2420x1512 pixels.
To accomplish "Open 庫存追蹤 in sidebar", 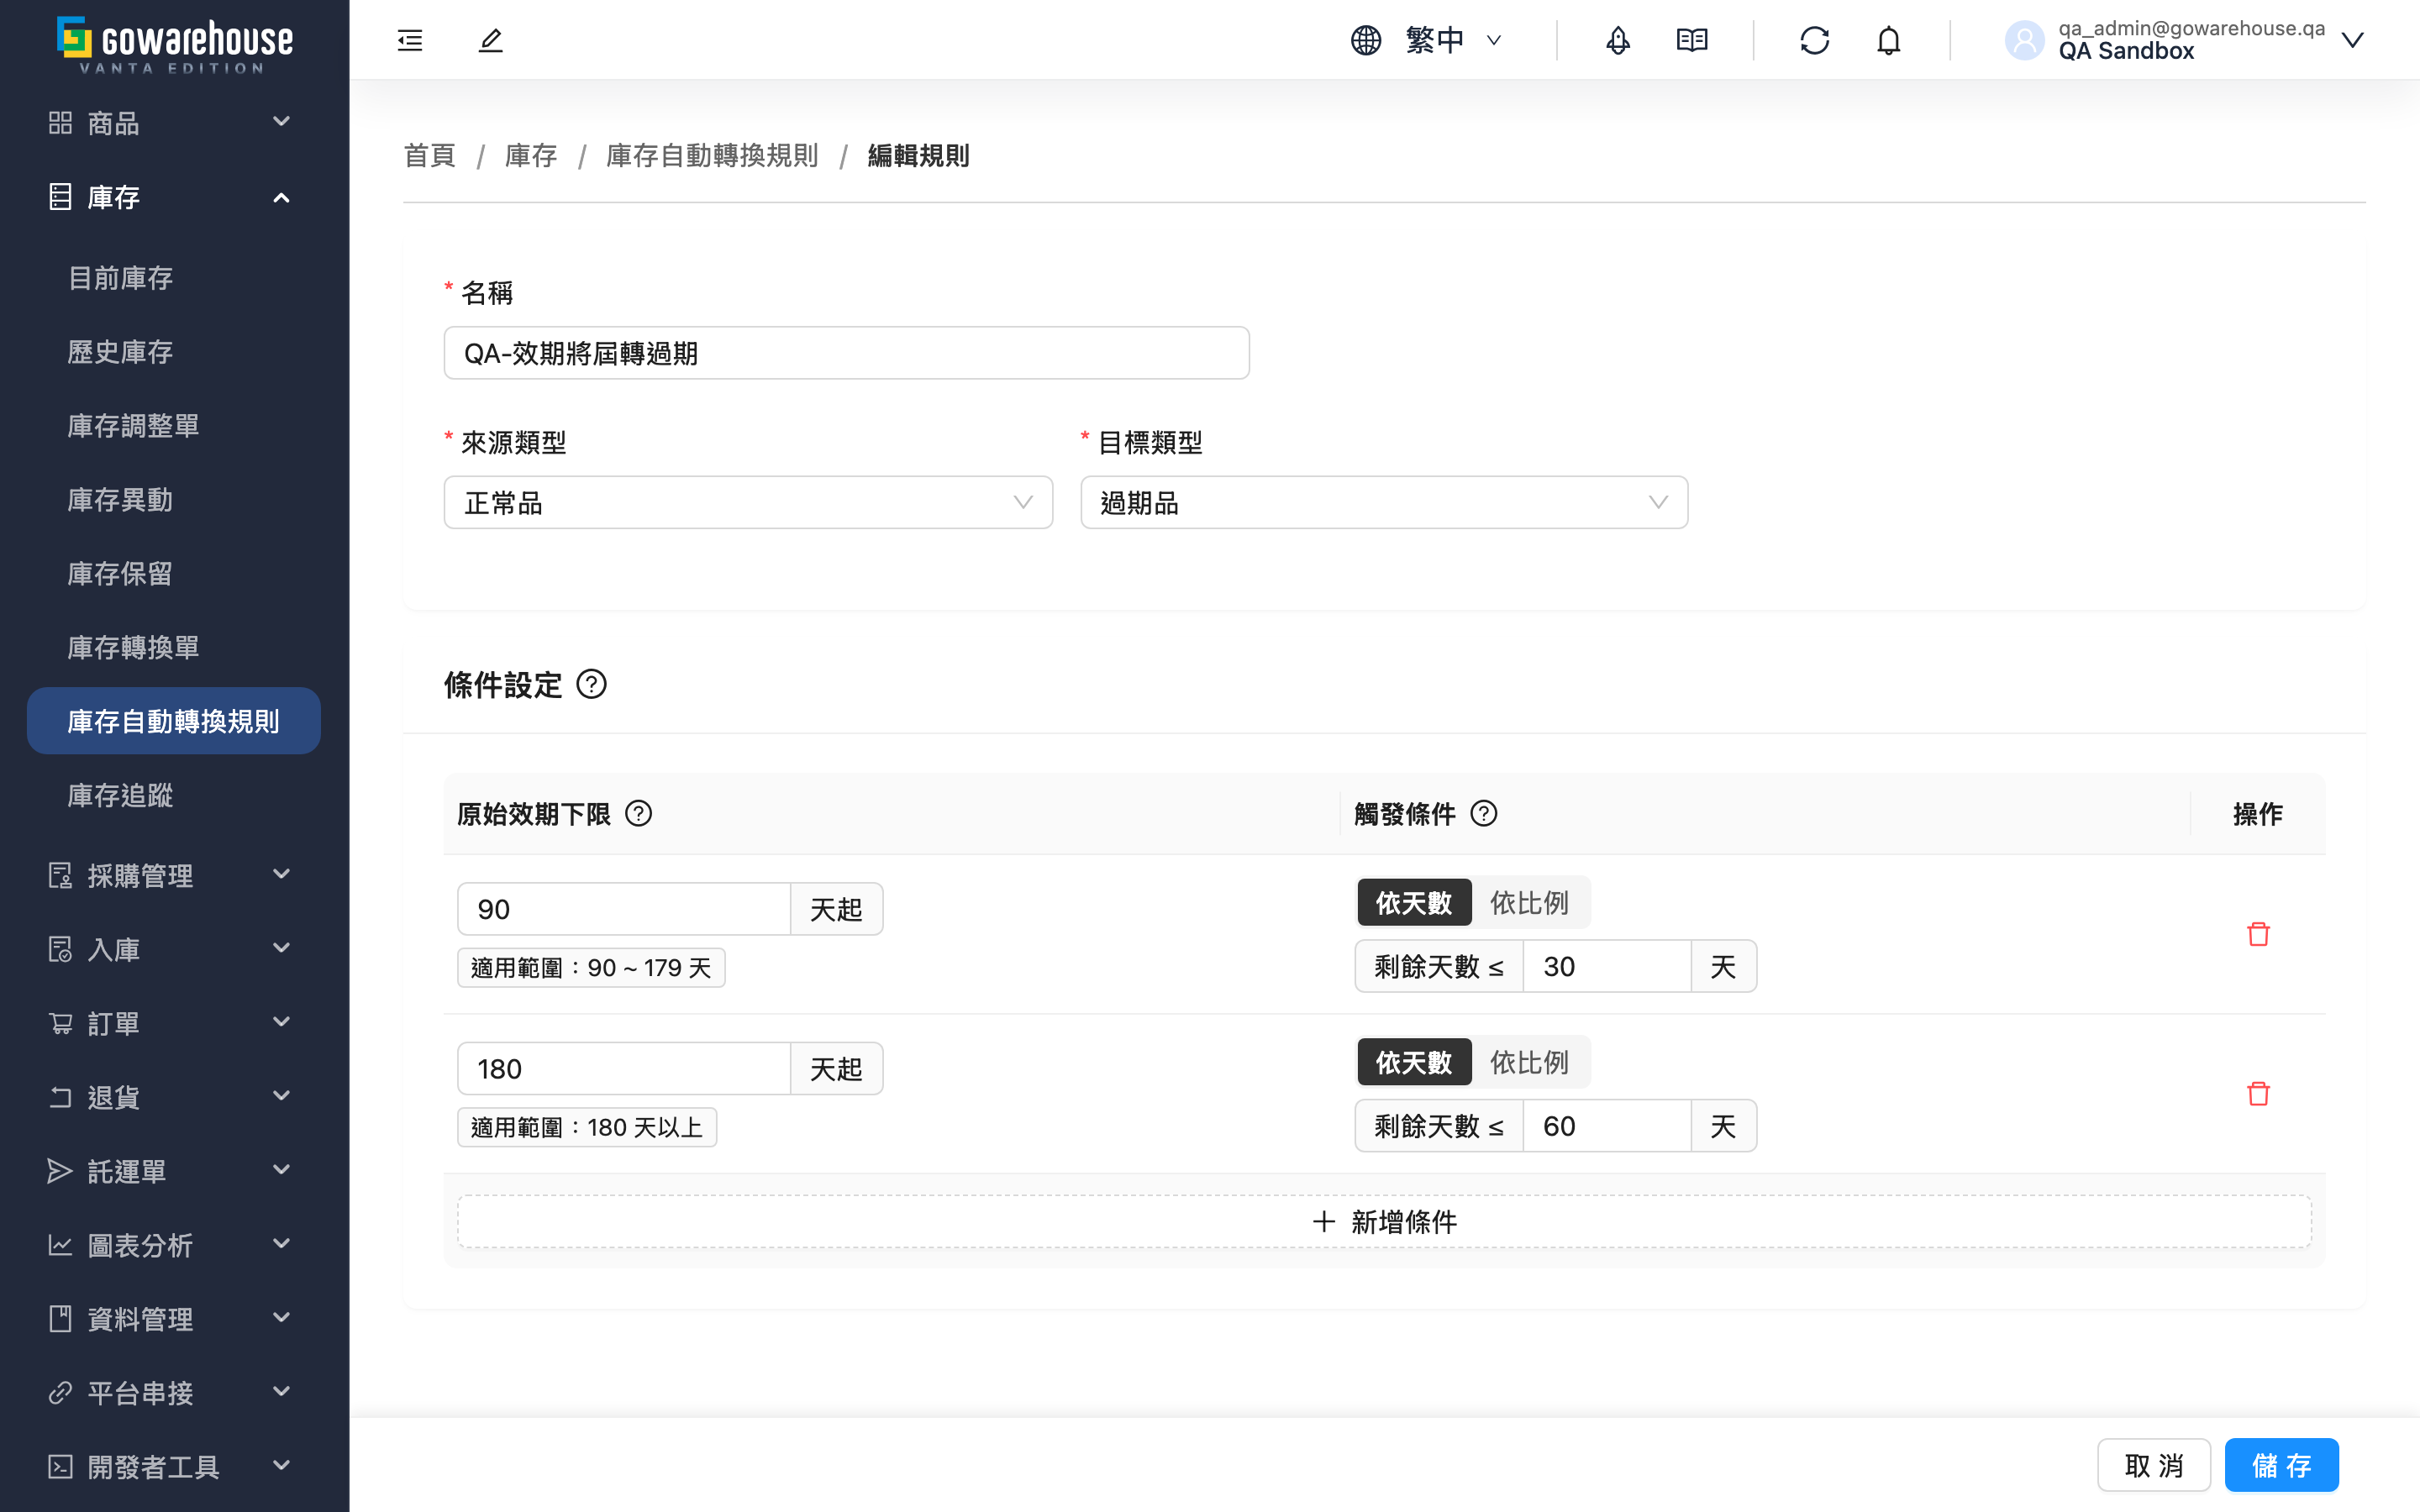I will [x=120, y=795].
